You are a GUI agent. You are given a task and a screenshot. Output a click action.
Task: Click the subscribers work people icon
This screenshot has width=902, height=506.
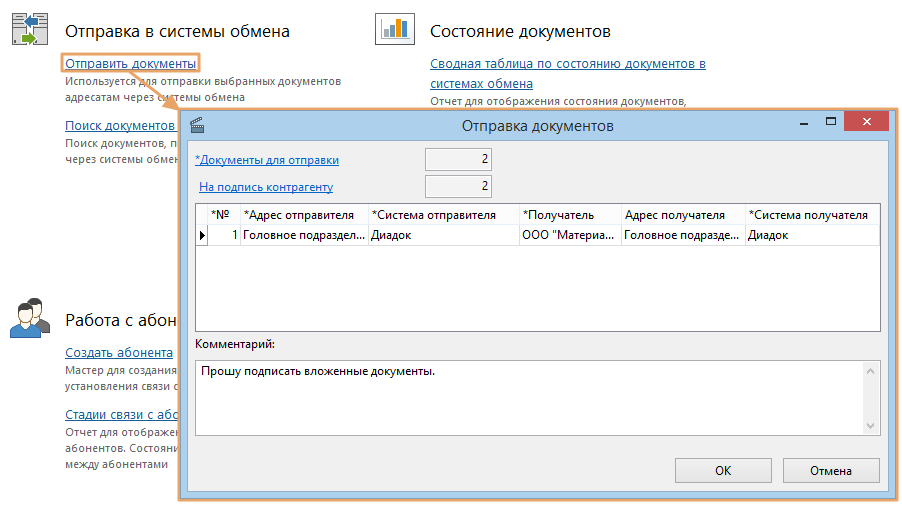click(30, 318)
